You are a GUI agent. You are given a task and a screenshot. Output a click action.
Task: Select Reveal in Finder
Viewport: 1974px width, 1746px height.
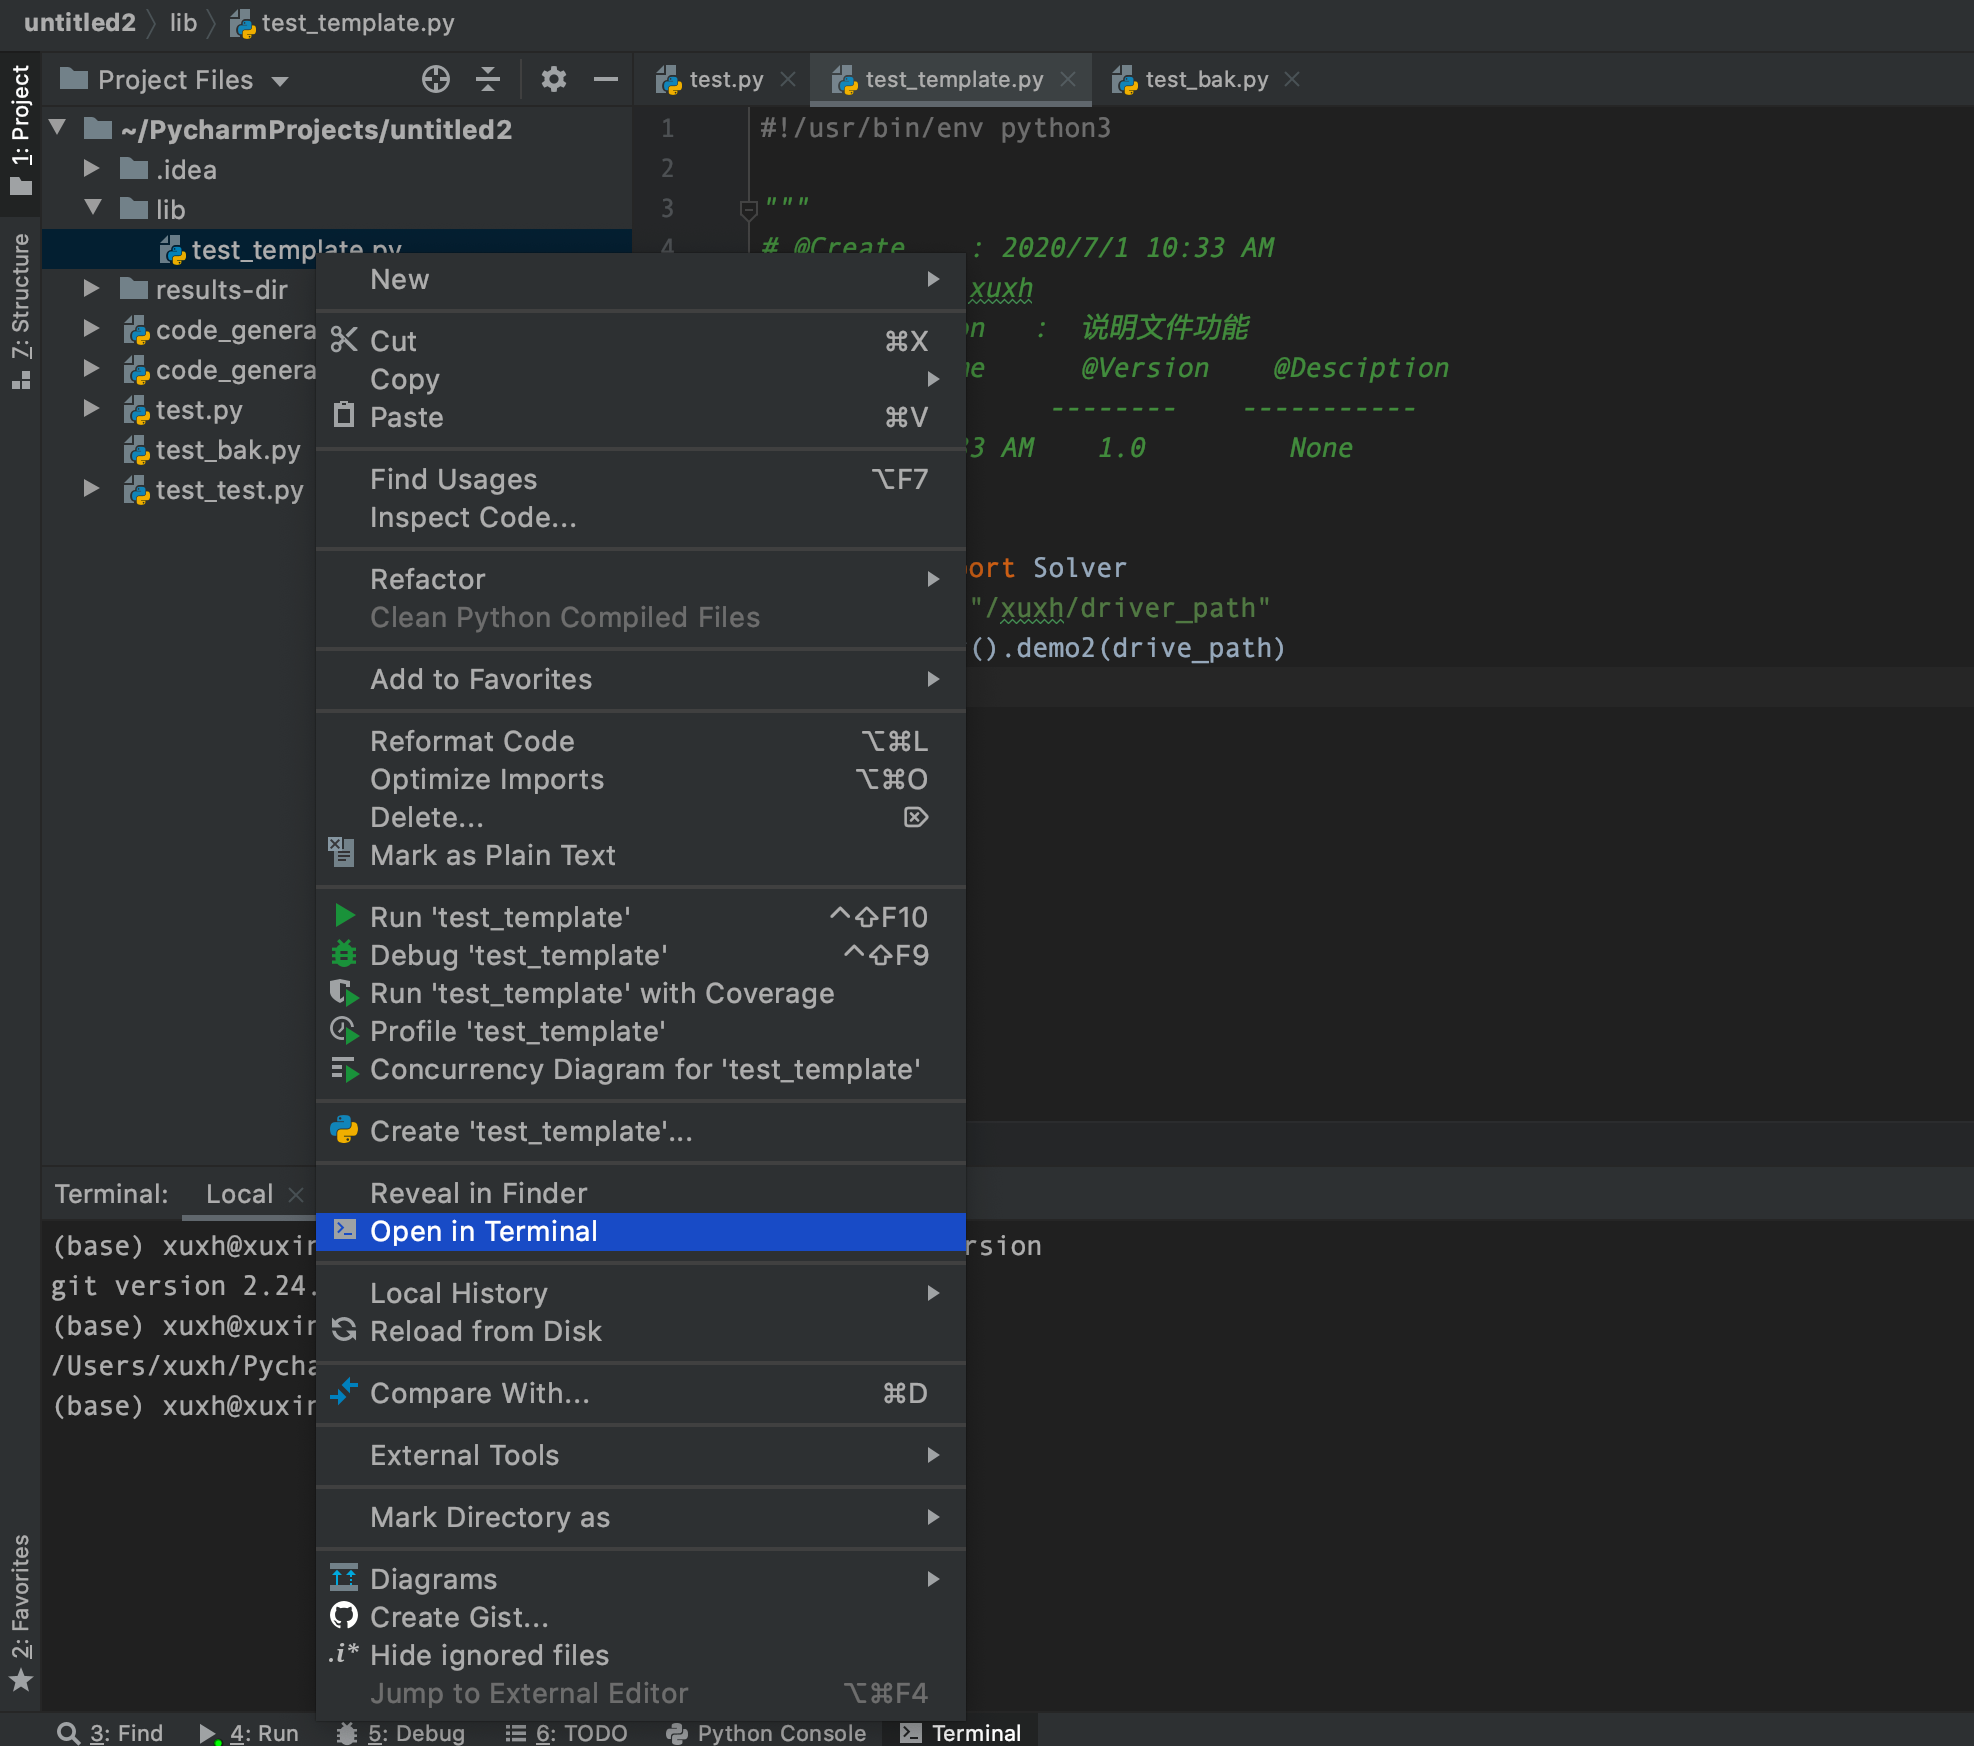(641, 1193)
